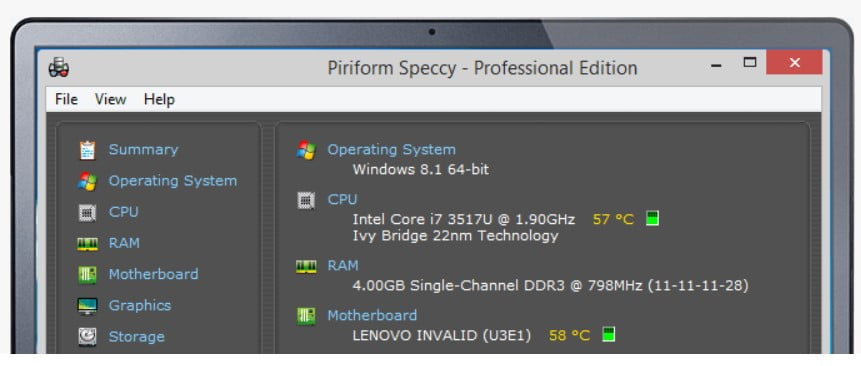Click the green Motherboard temperature indicator icon
The height and width of the screenshot is (366, 861).
pos(608,334)
